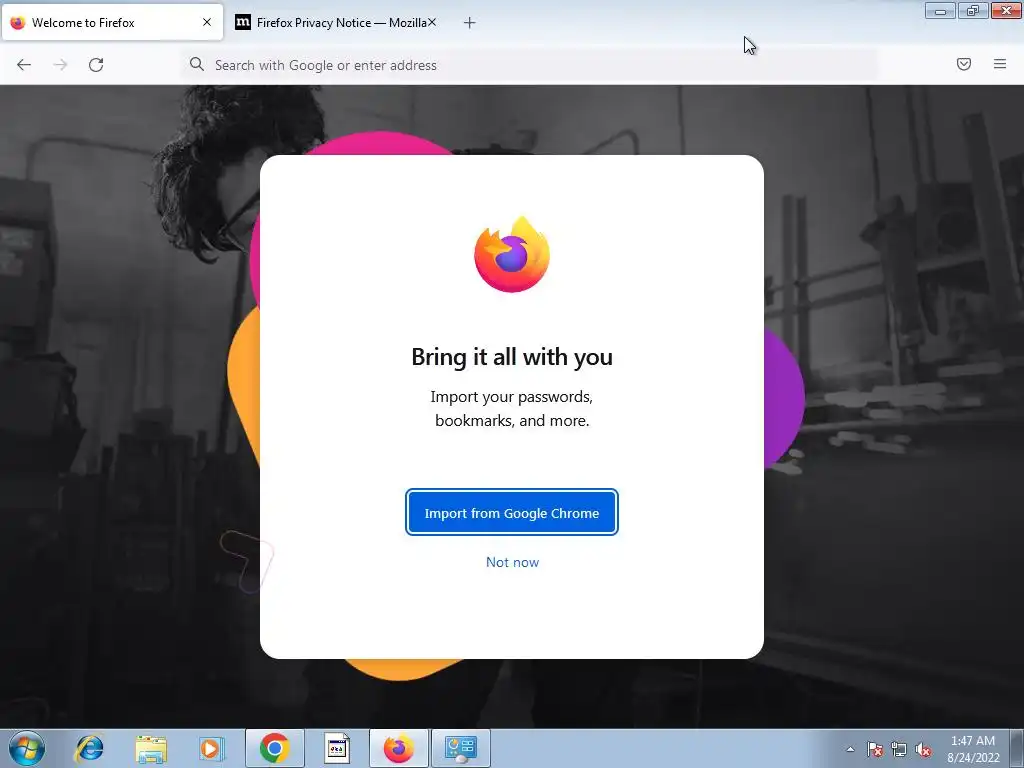The image size is (1024, 768).
Task: Open the Action Center flag icon
Action: [x=874, y=749]
